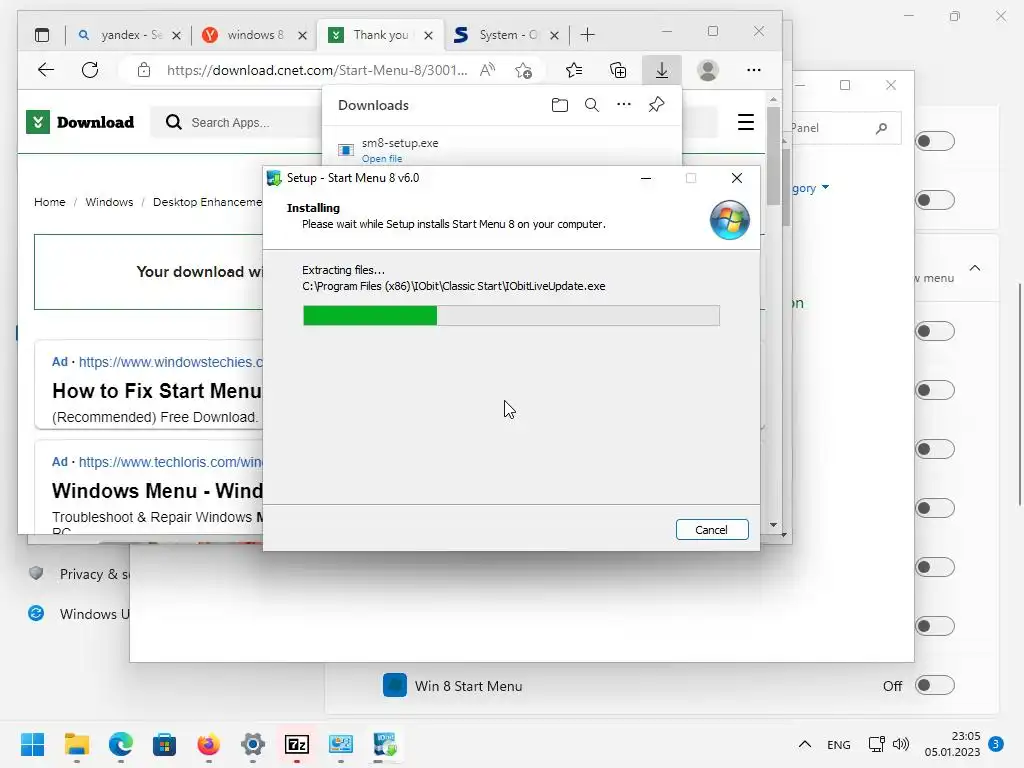Open Firefox from taskbar

pyautogui.click(x=208, y=744)
